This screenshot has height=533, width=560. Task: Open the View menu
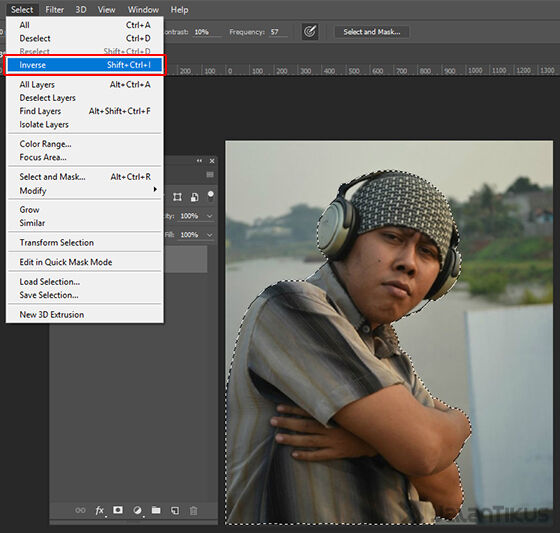[106, 10]
